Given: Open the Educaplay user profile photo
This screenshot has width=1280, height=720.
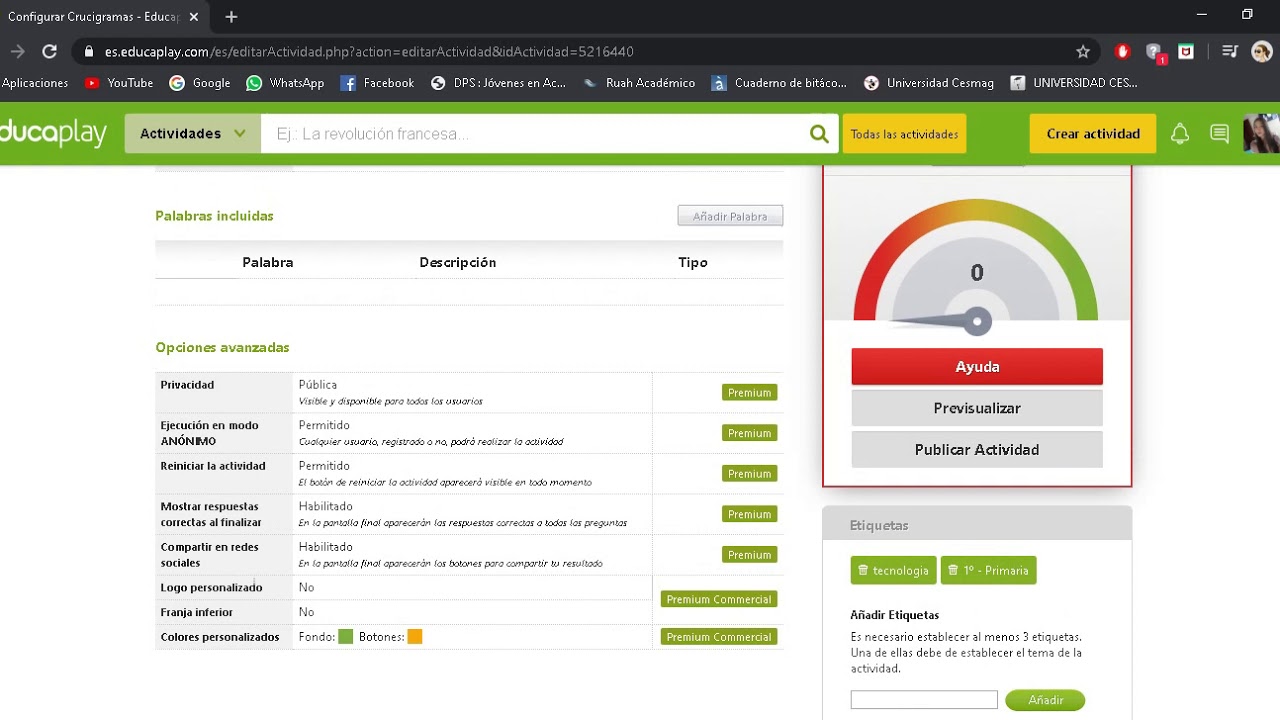Looking at the screenshot, I should point(1261,134).
